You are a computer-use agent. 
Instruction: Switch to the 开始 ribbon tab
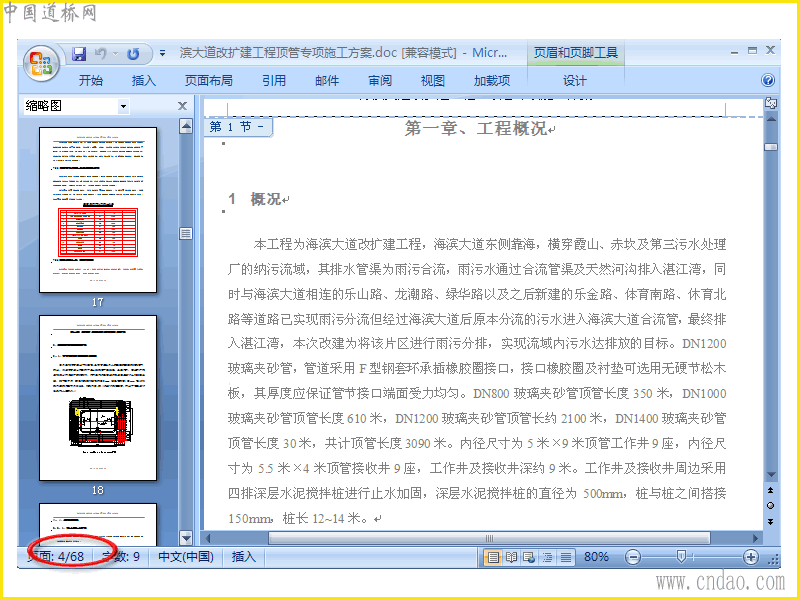tap(91, 81)
